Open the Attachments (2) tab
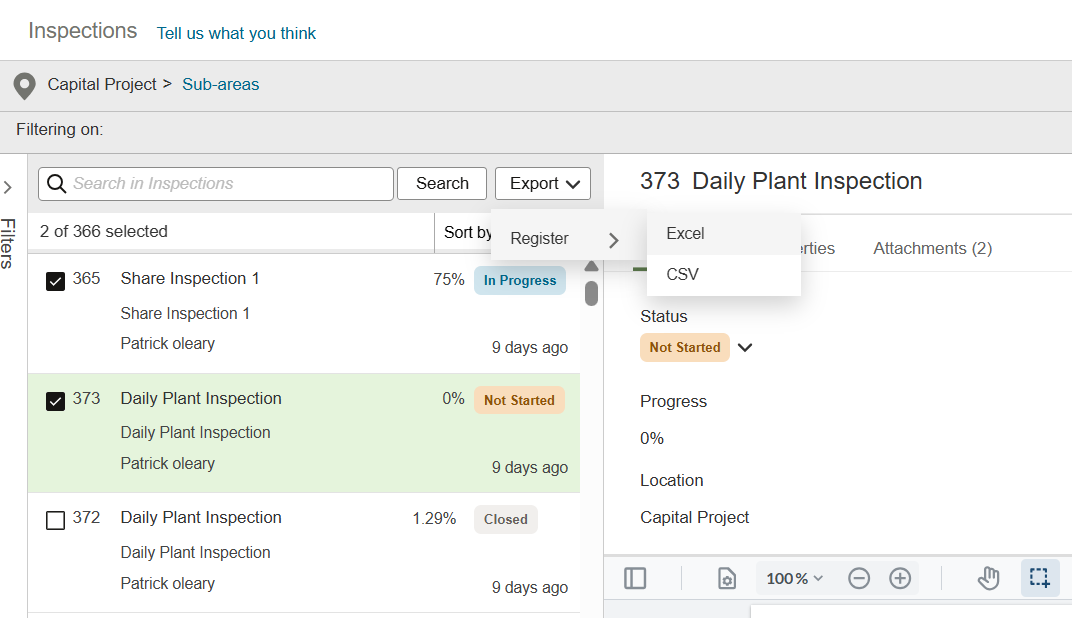Screen dimensions: 1072x618 tap(933, 248)
